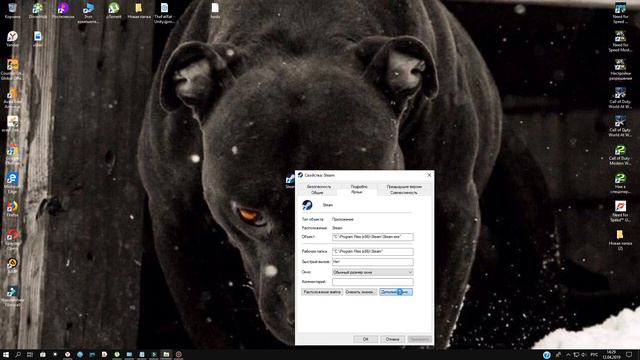Select the AIMP desktop shortcut
The image size is (640, 360).
12,265
